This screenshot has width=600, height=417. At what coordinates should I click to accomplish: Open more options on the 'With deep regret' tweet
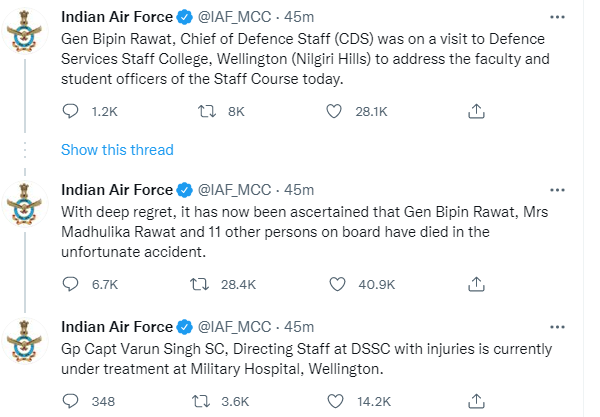click(x=557, y=190)
